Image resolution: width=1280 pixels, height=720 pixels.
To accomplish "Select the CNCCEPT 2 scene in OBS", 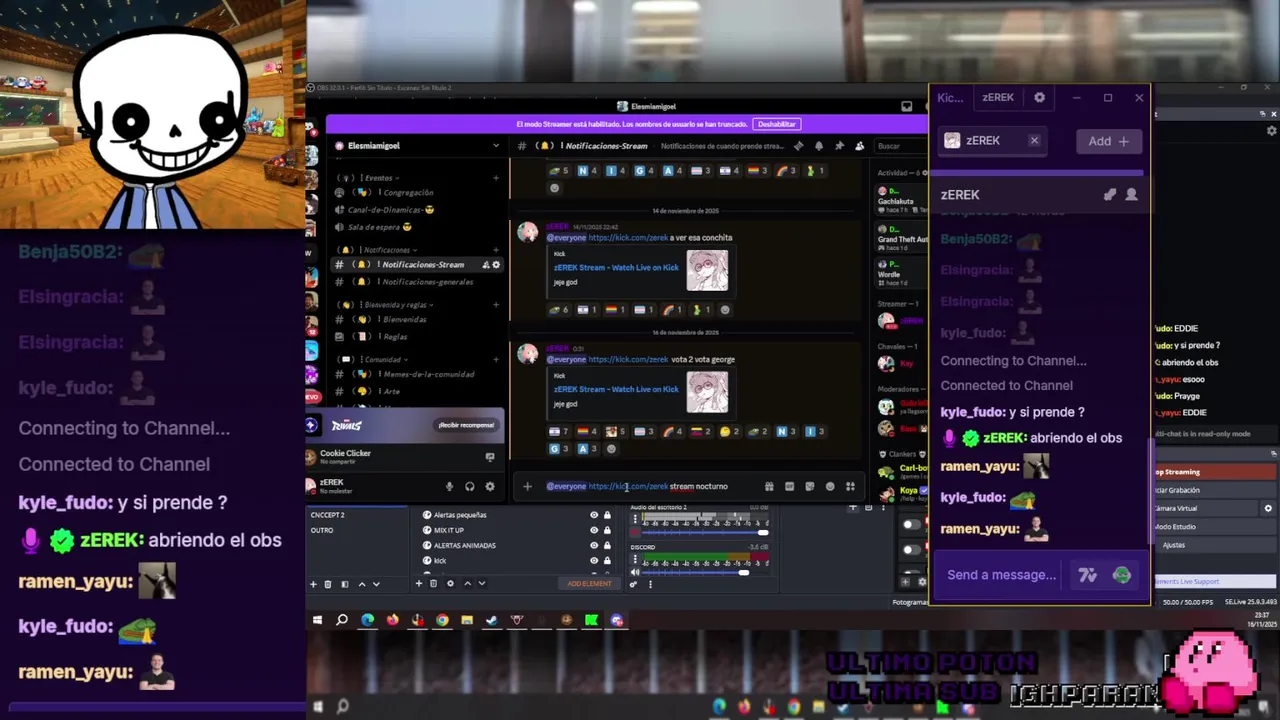I will [x=357, y=515].
